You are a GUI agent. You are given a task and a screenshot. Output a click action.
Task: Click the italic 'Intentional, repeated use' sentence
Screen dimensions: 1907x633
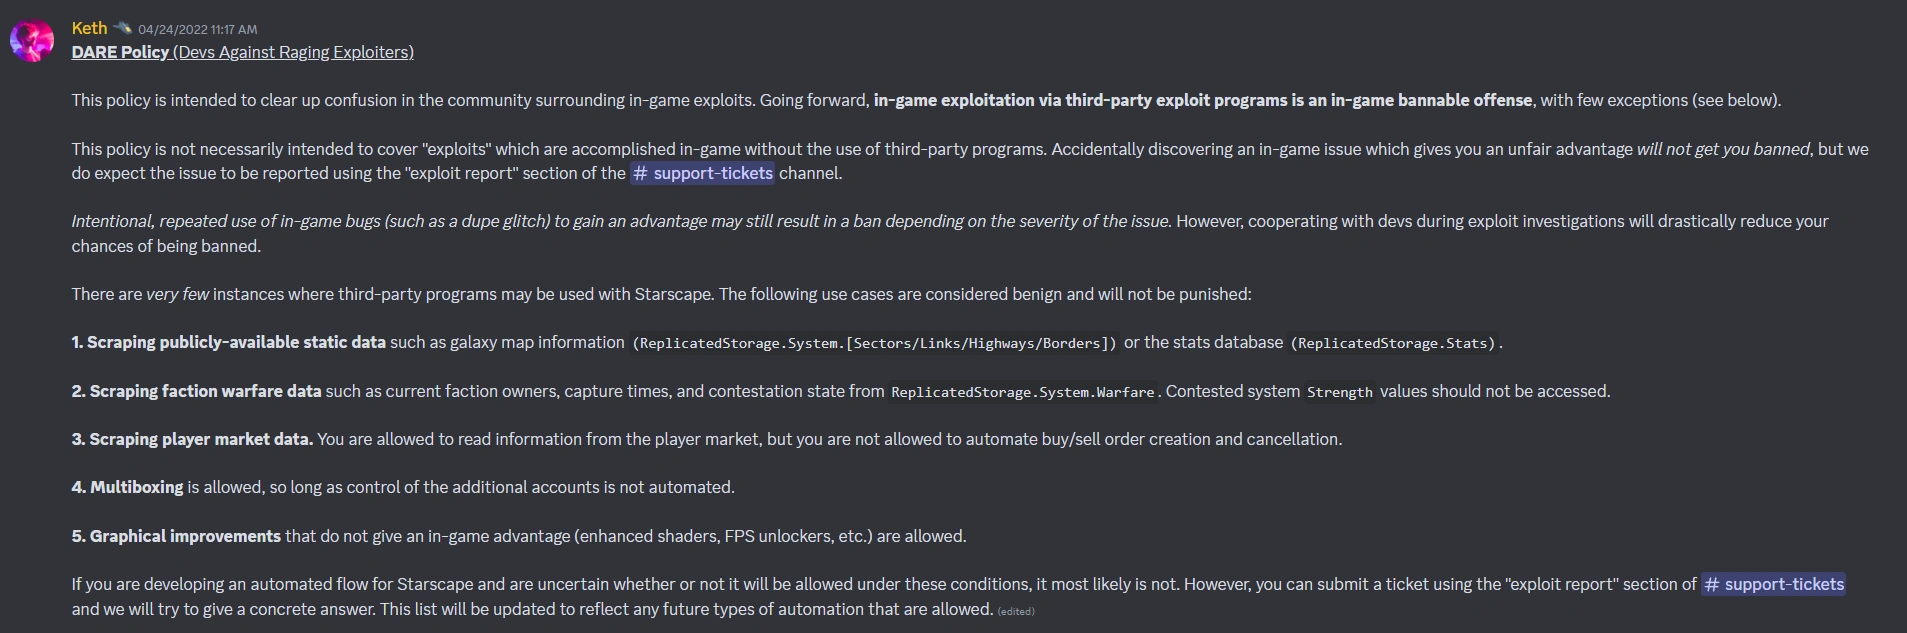(x=620, y=221)
